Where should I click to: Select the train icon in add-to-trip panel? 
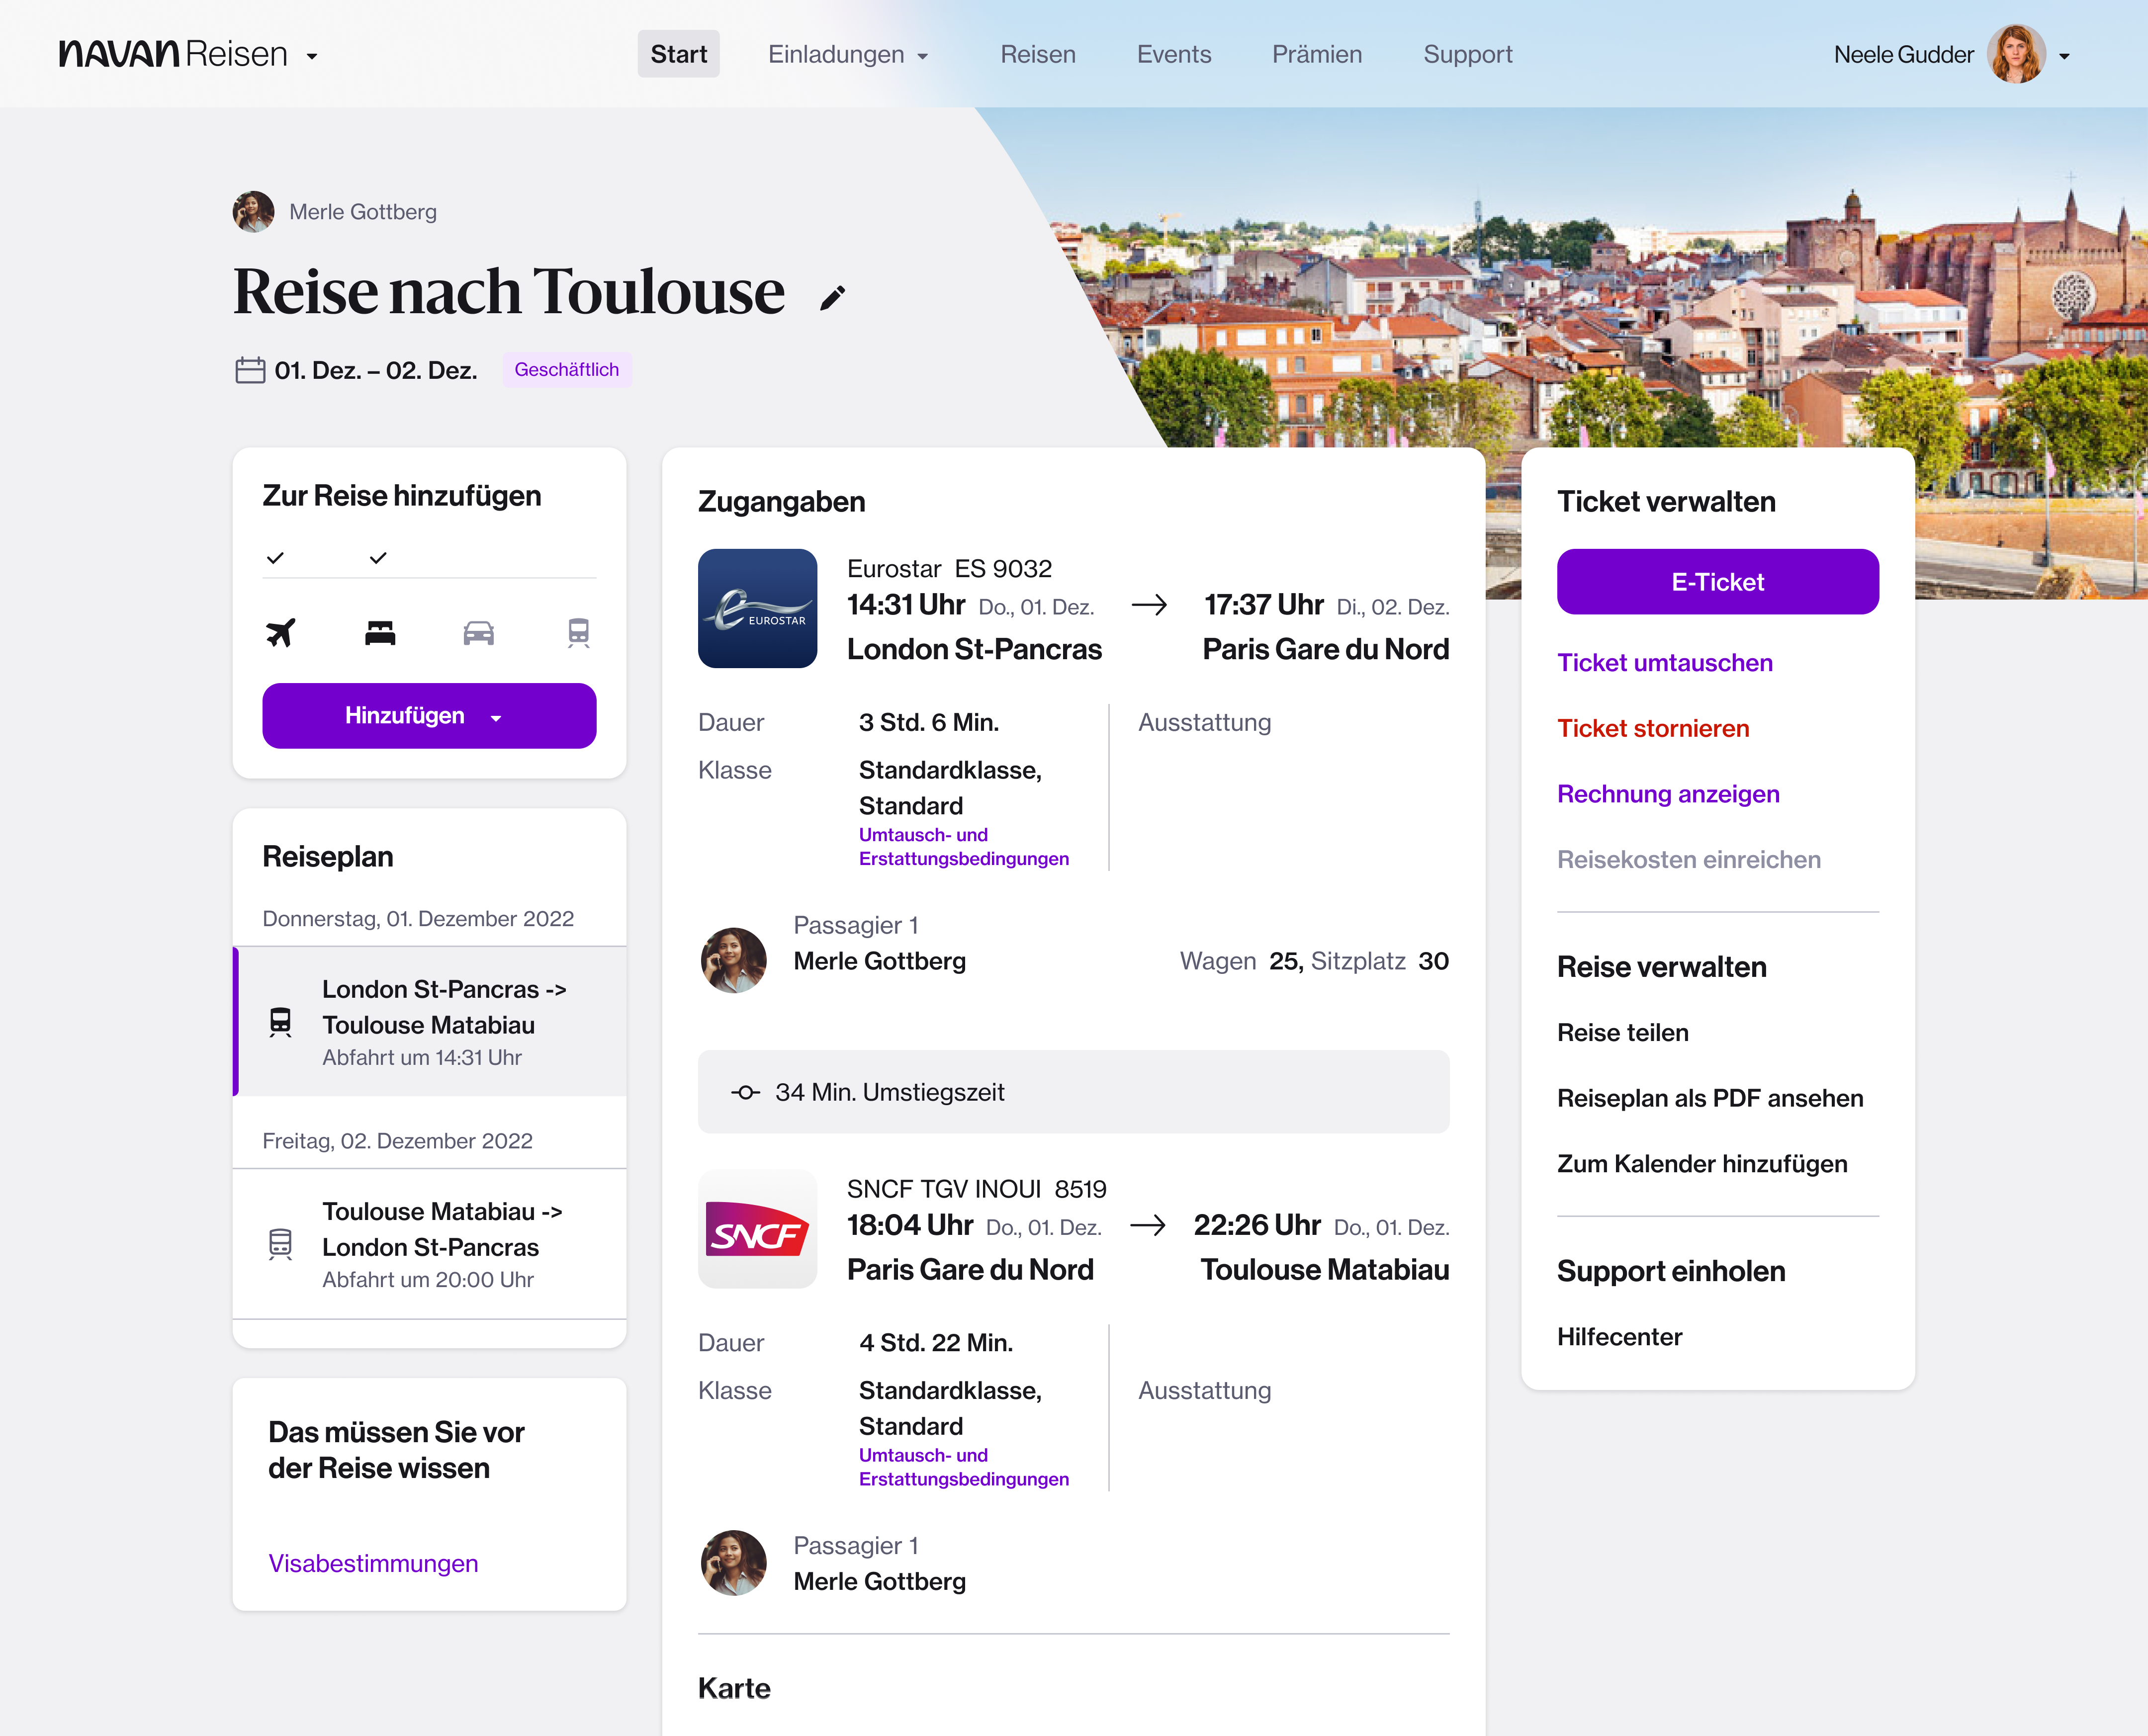(x=578, y=632)
